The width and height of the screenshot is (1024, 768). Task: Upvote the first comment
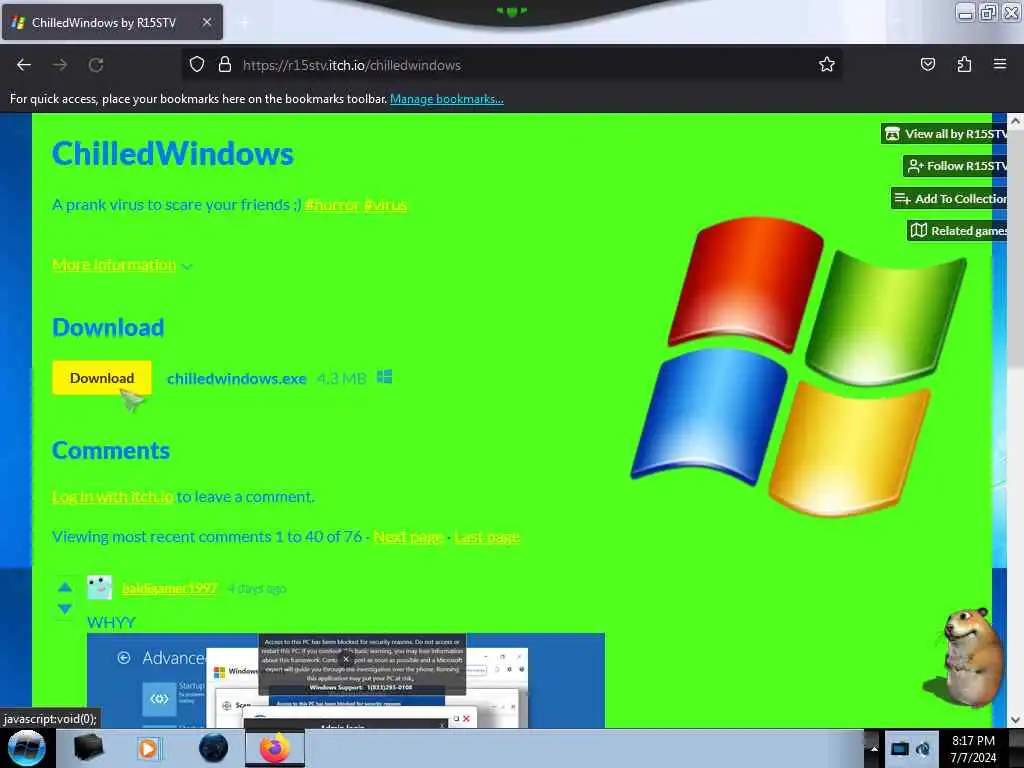point(65,587)
